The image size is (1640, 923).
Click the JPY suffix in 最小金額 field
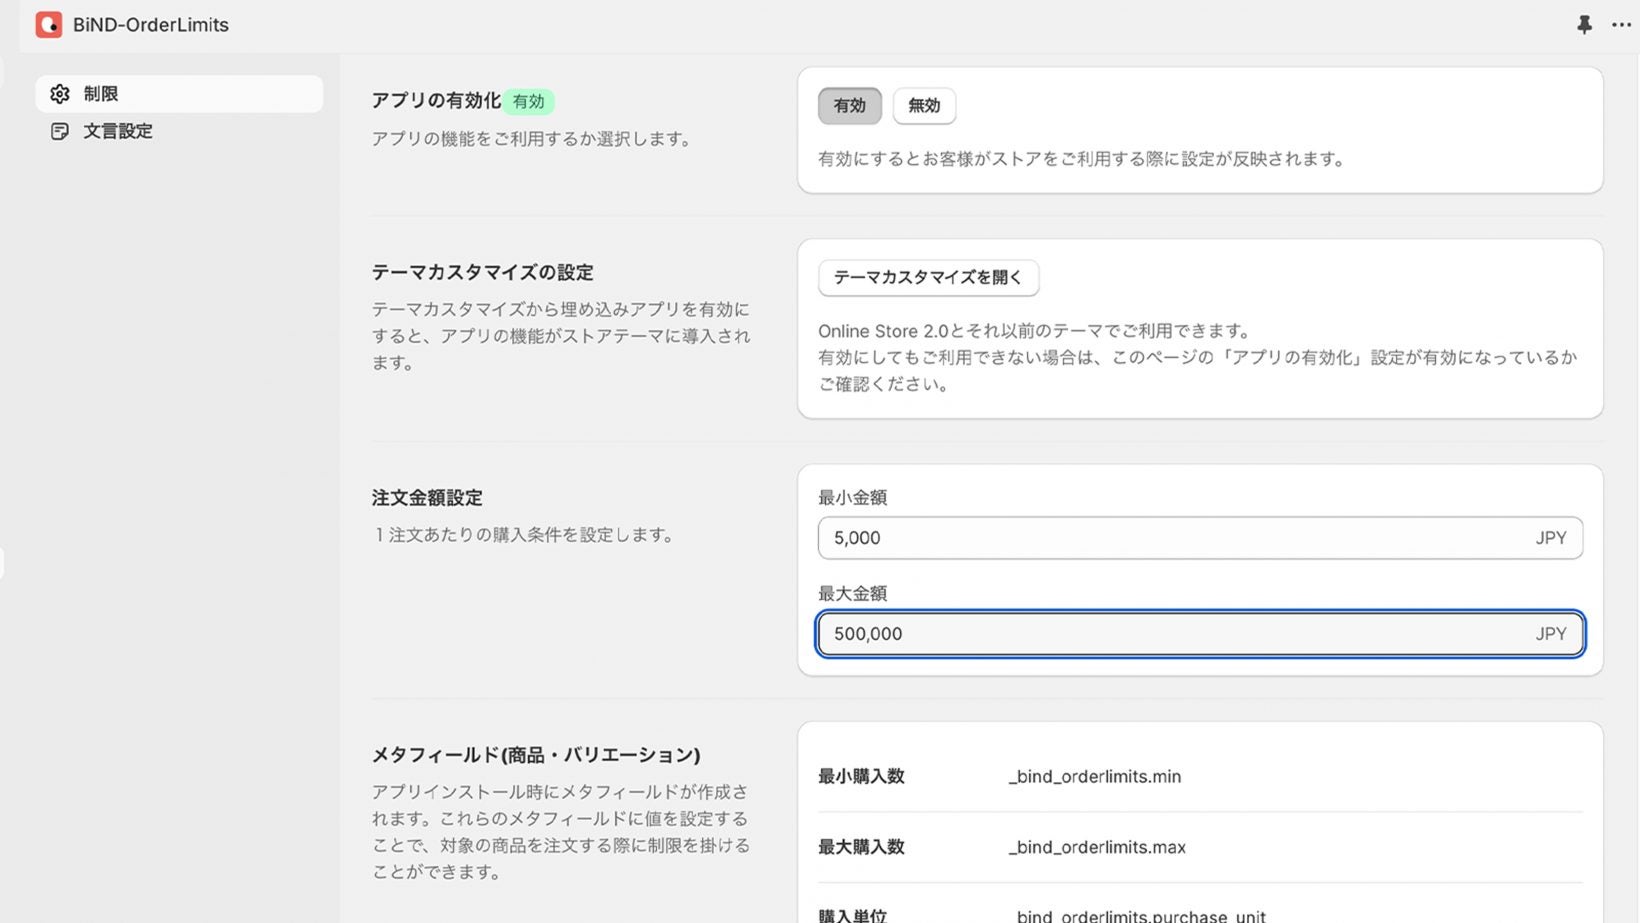[x=1551, y=538]
